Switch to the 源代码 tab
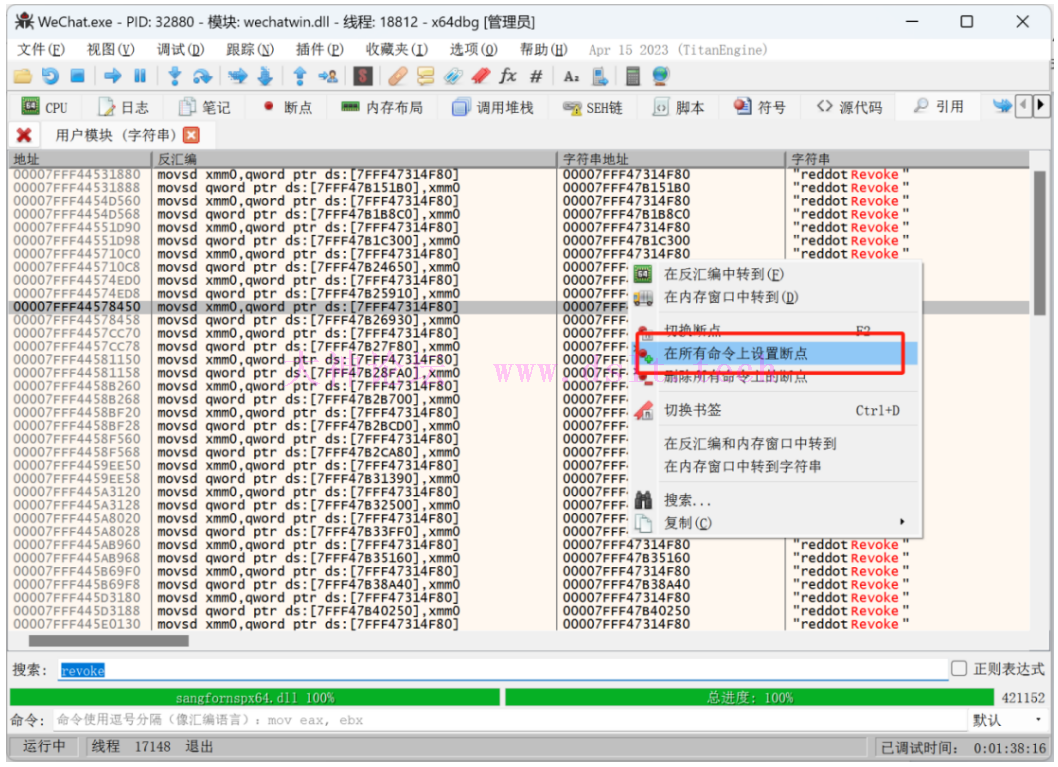Viewport: 1058px width, 767px height. [x=850, y=107]
